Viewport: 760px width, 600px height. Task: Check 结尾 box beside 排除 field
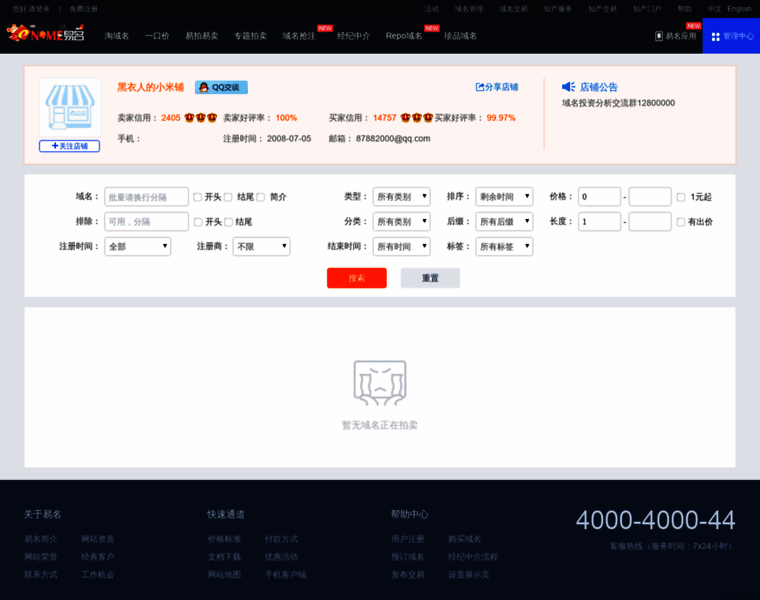(228, 222)
